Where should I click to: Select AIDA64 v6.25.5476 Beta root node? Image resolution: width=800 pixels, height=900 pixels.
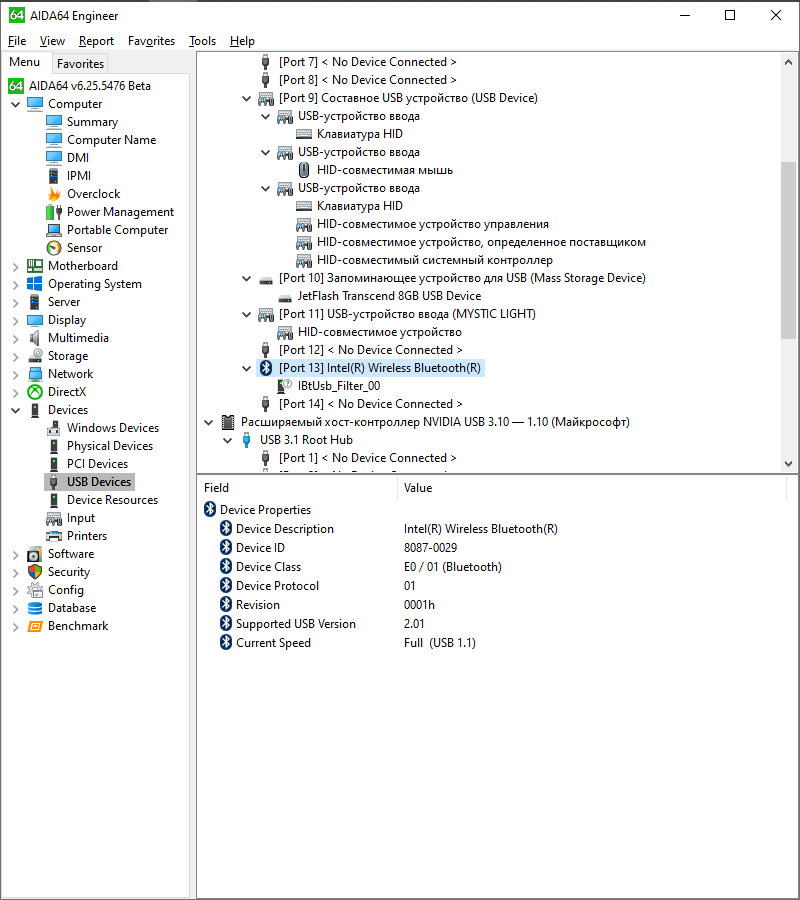click(90, 86)
